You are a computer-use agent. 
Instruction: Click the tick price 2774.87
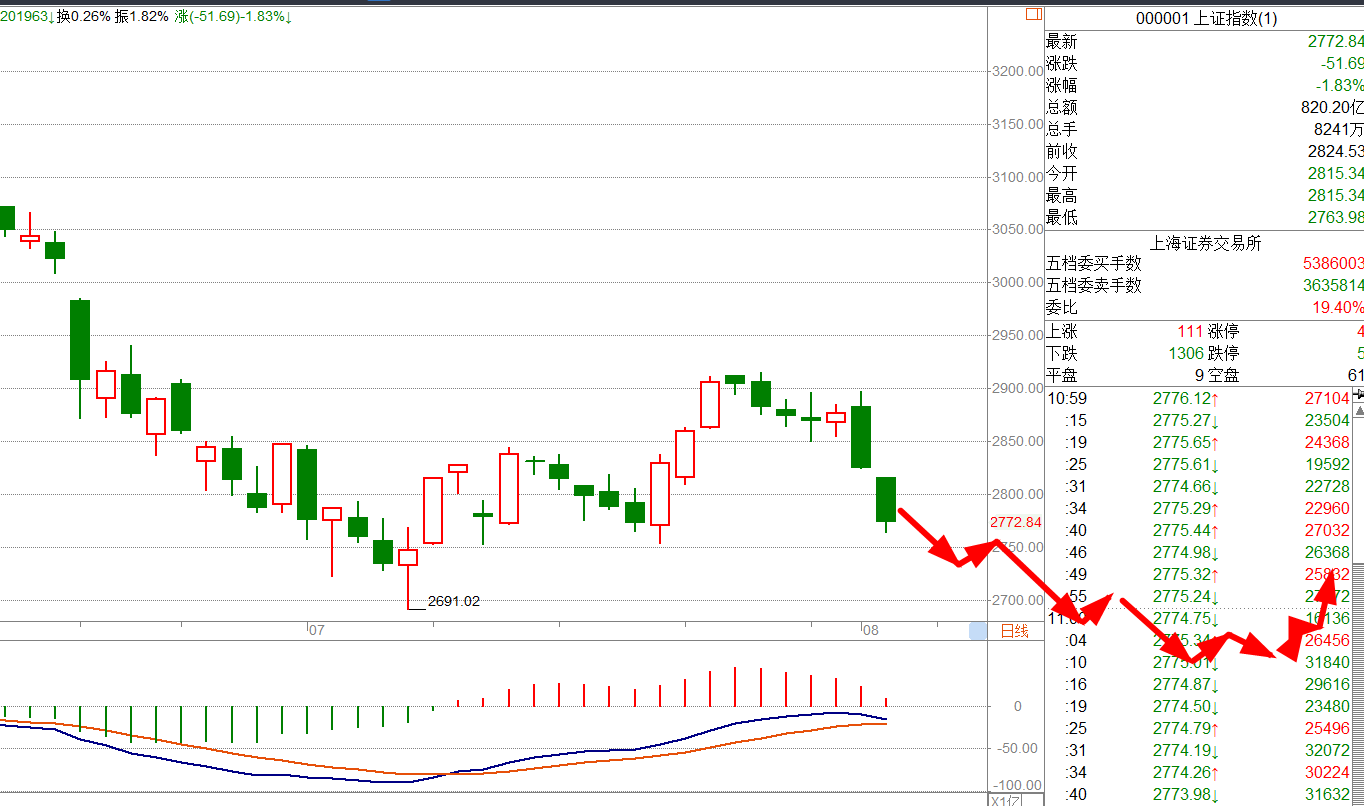[x=1182, y=684]
